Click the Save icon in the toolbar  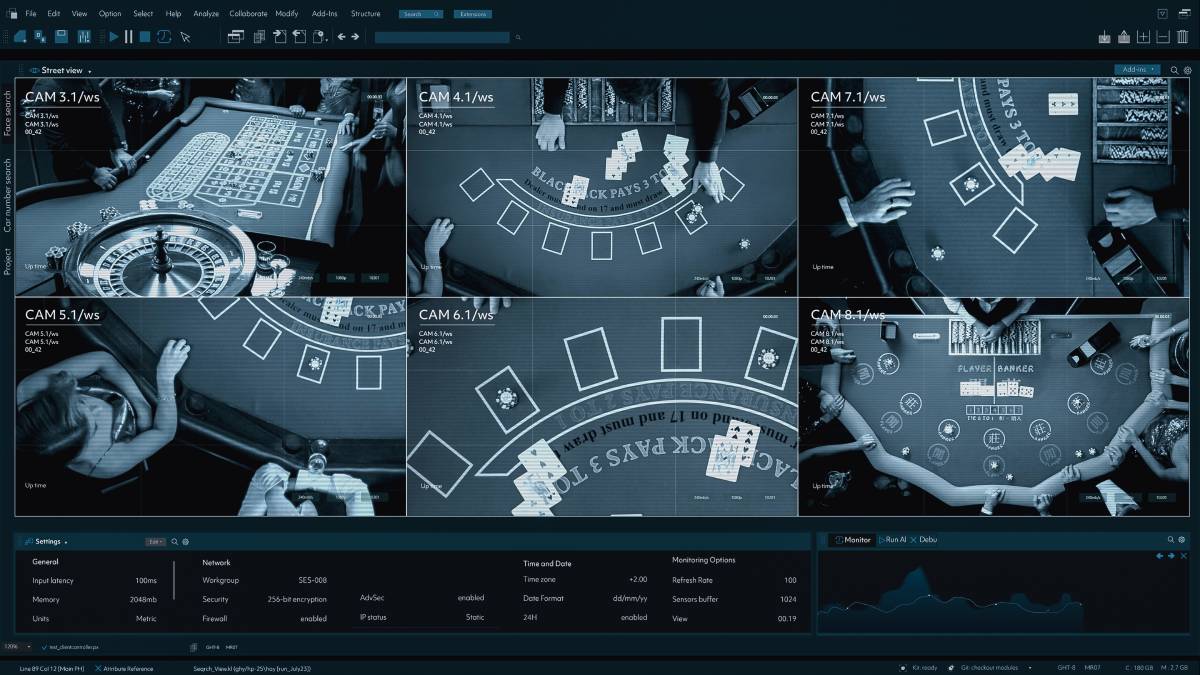(60, 37)
